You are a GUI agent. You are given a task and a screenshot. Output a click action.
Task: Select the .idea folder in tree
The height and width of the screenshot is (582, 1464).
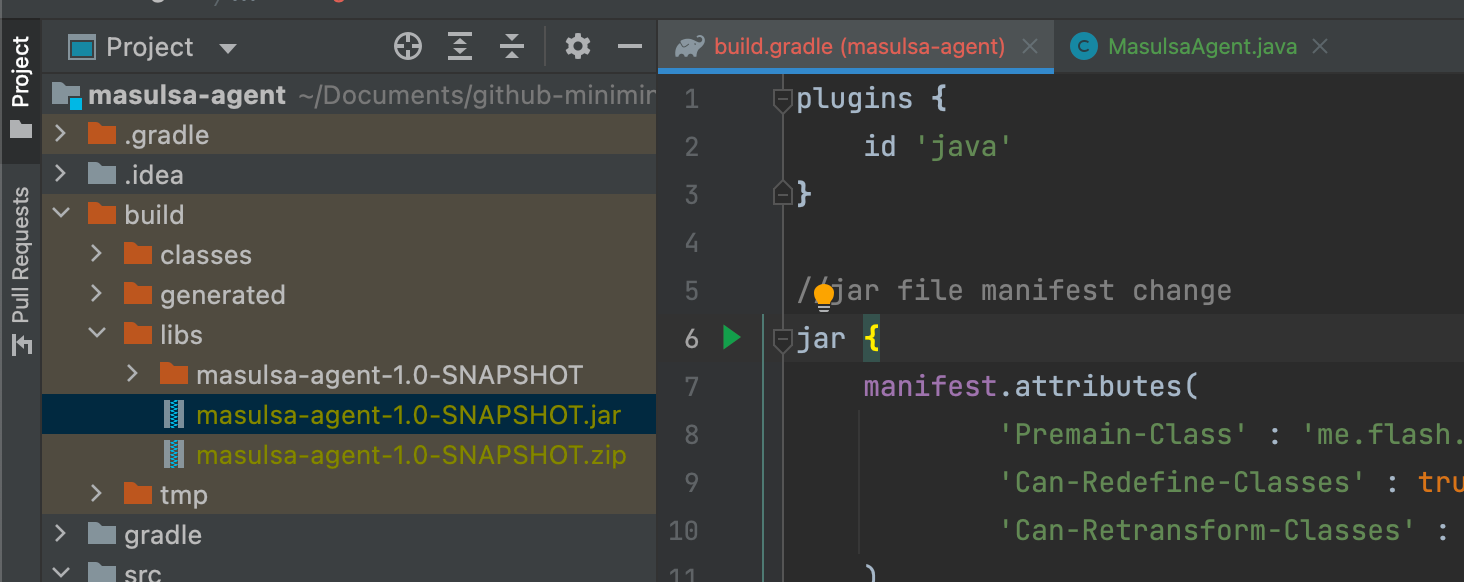coord(349,174)
